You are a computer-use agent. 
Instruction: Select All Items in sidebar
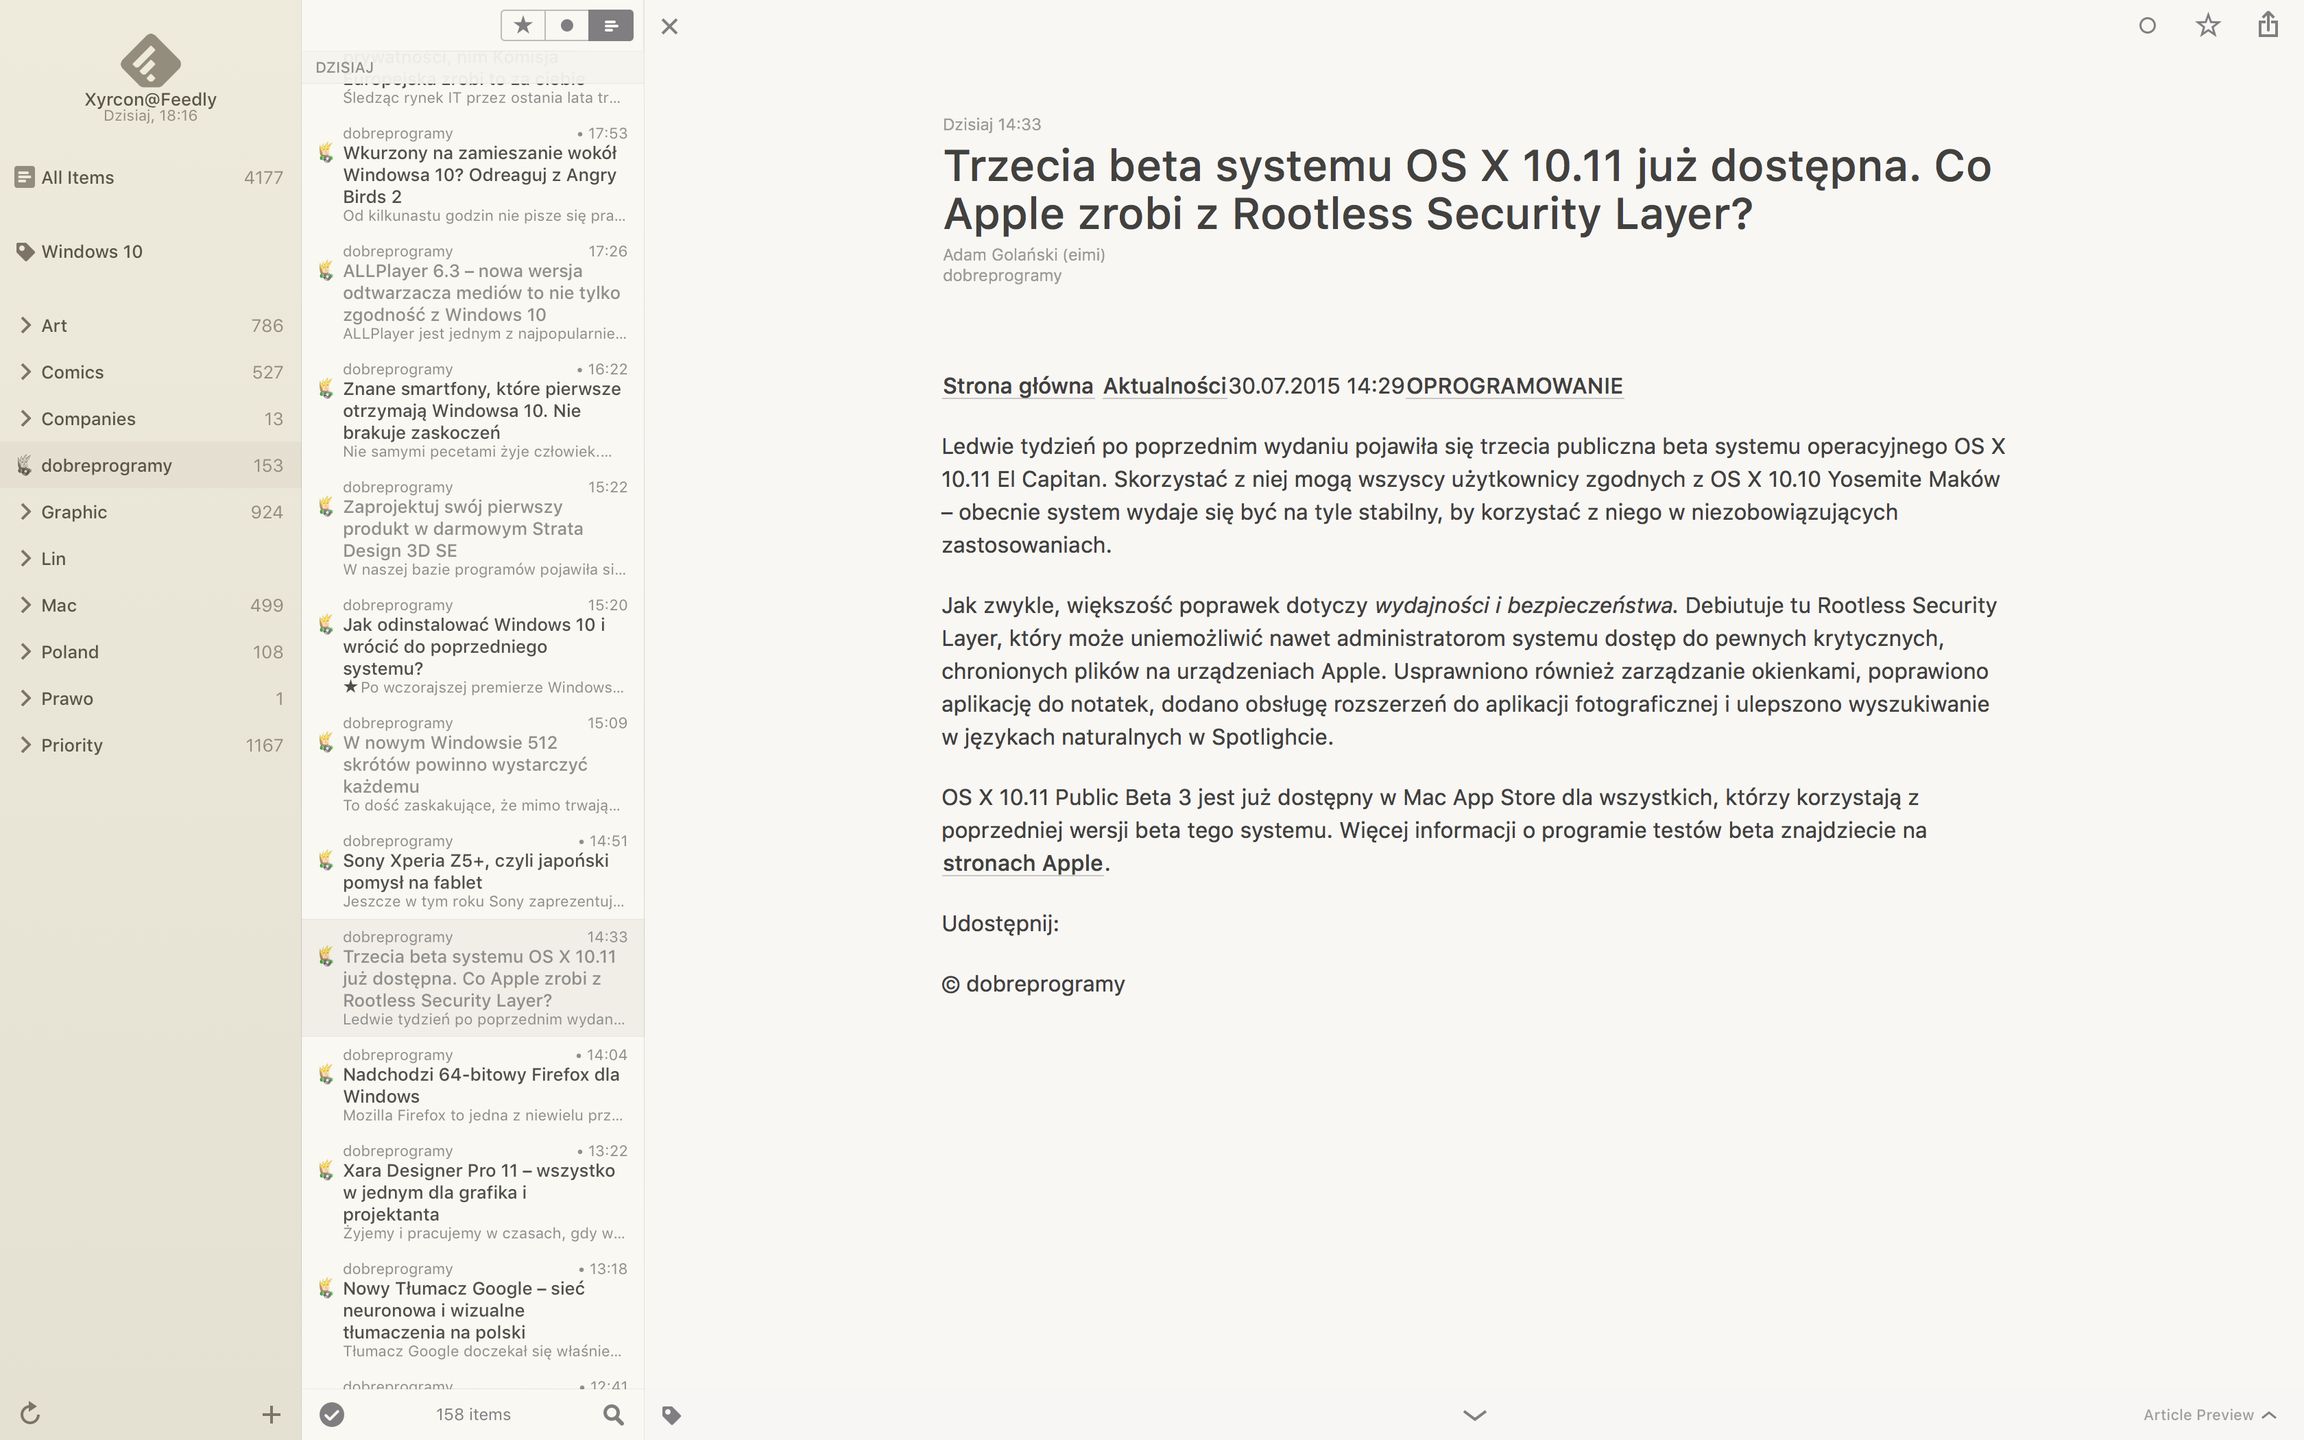click(x=77, y=177)
